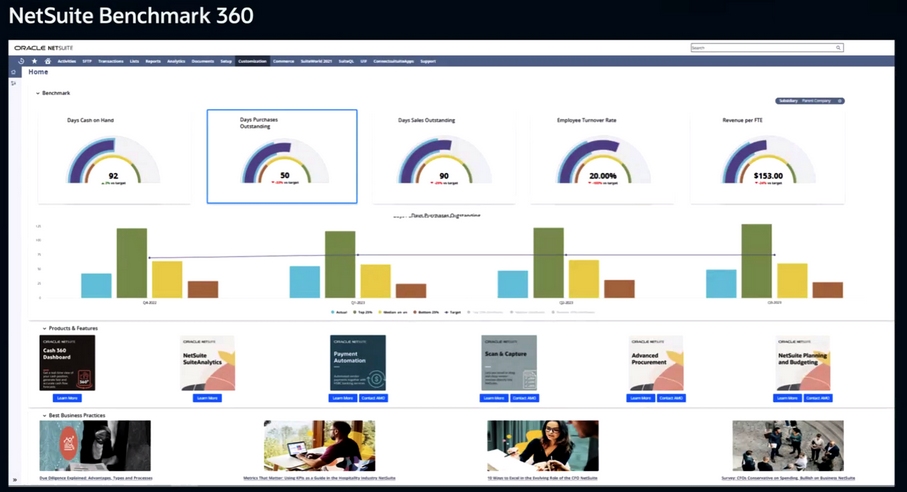Click the woman with glasses article image
907x492 pixels.
coord(543,446)
